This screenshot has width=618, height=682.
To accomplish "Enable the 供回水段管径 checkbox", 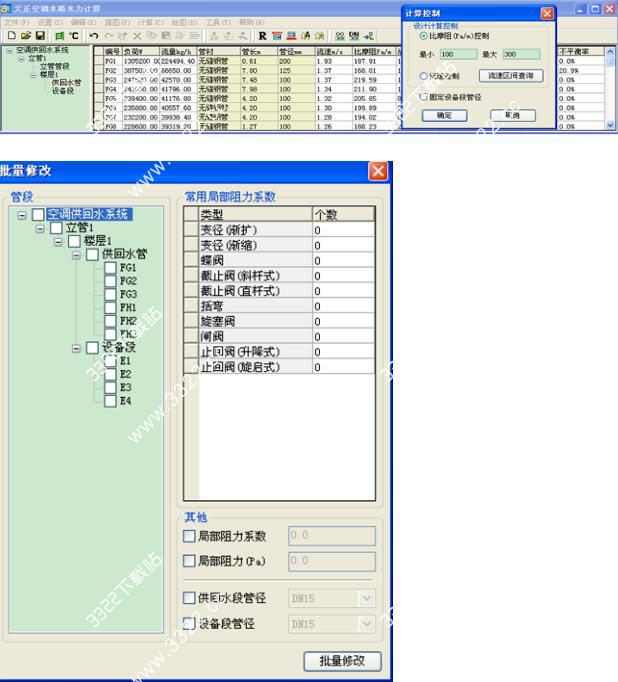I will coord(189,598).
